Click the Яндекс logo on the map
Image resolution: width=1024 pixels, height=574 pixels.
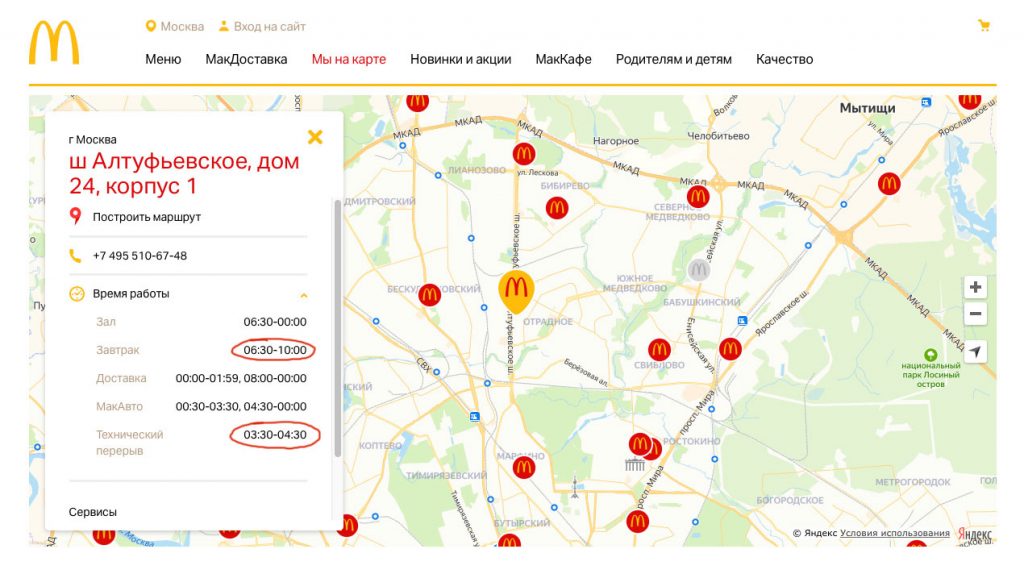[x=974, y=534]
